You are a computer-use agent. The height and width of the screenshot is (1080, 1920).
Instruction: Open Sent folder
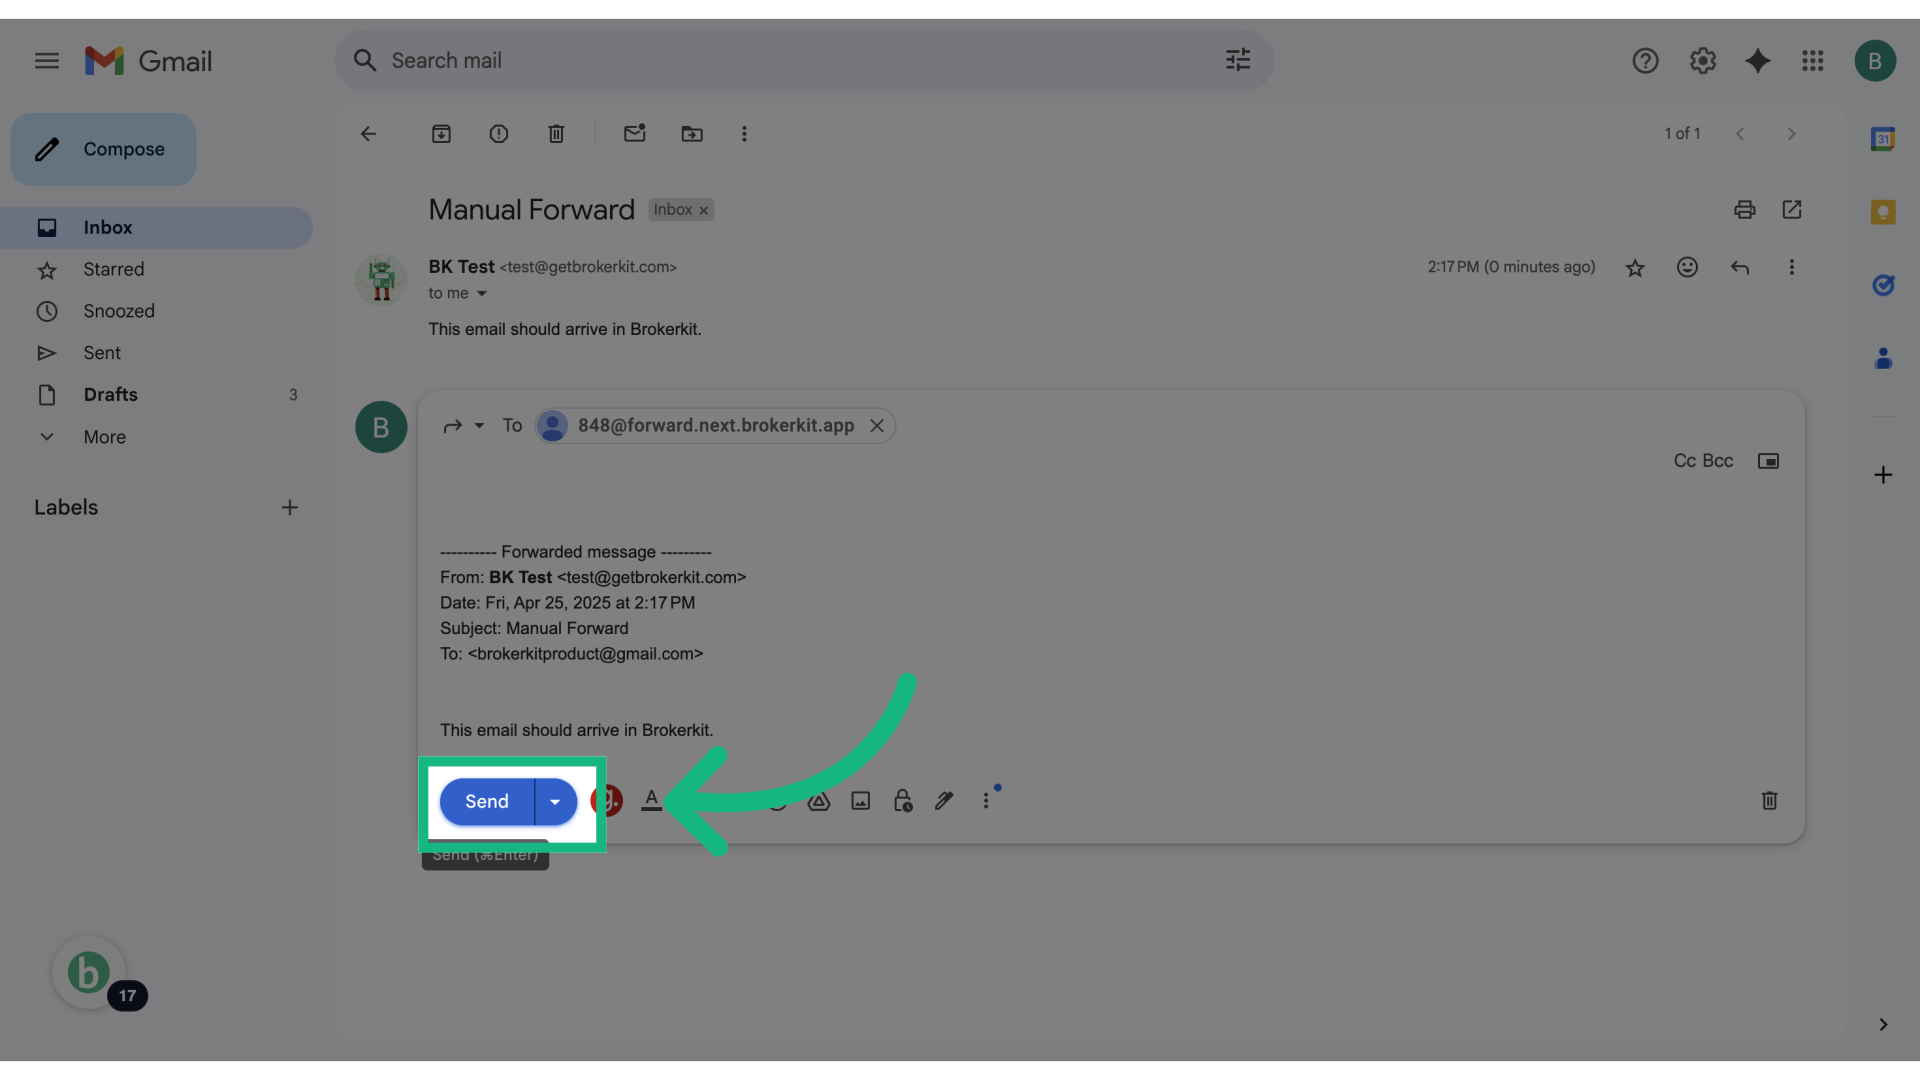click(157, 353)
